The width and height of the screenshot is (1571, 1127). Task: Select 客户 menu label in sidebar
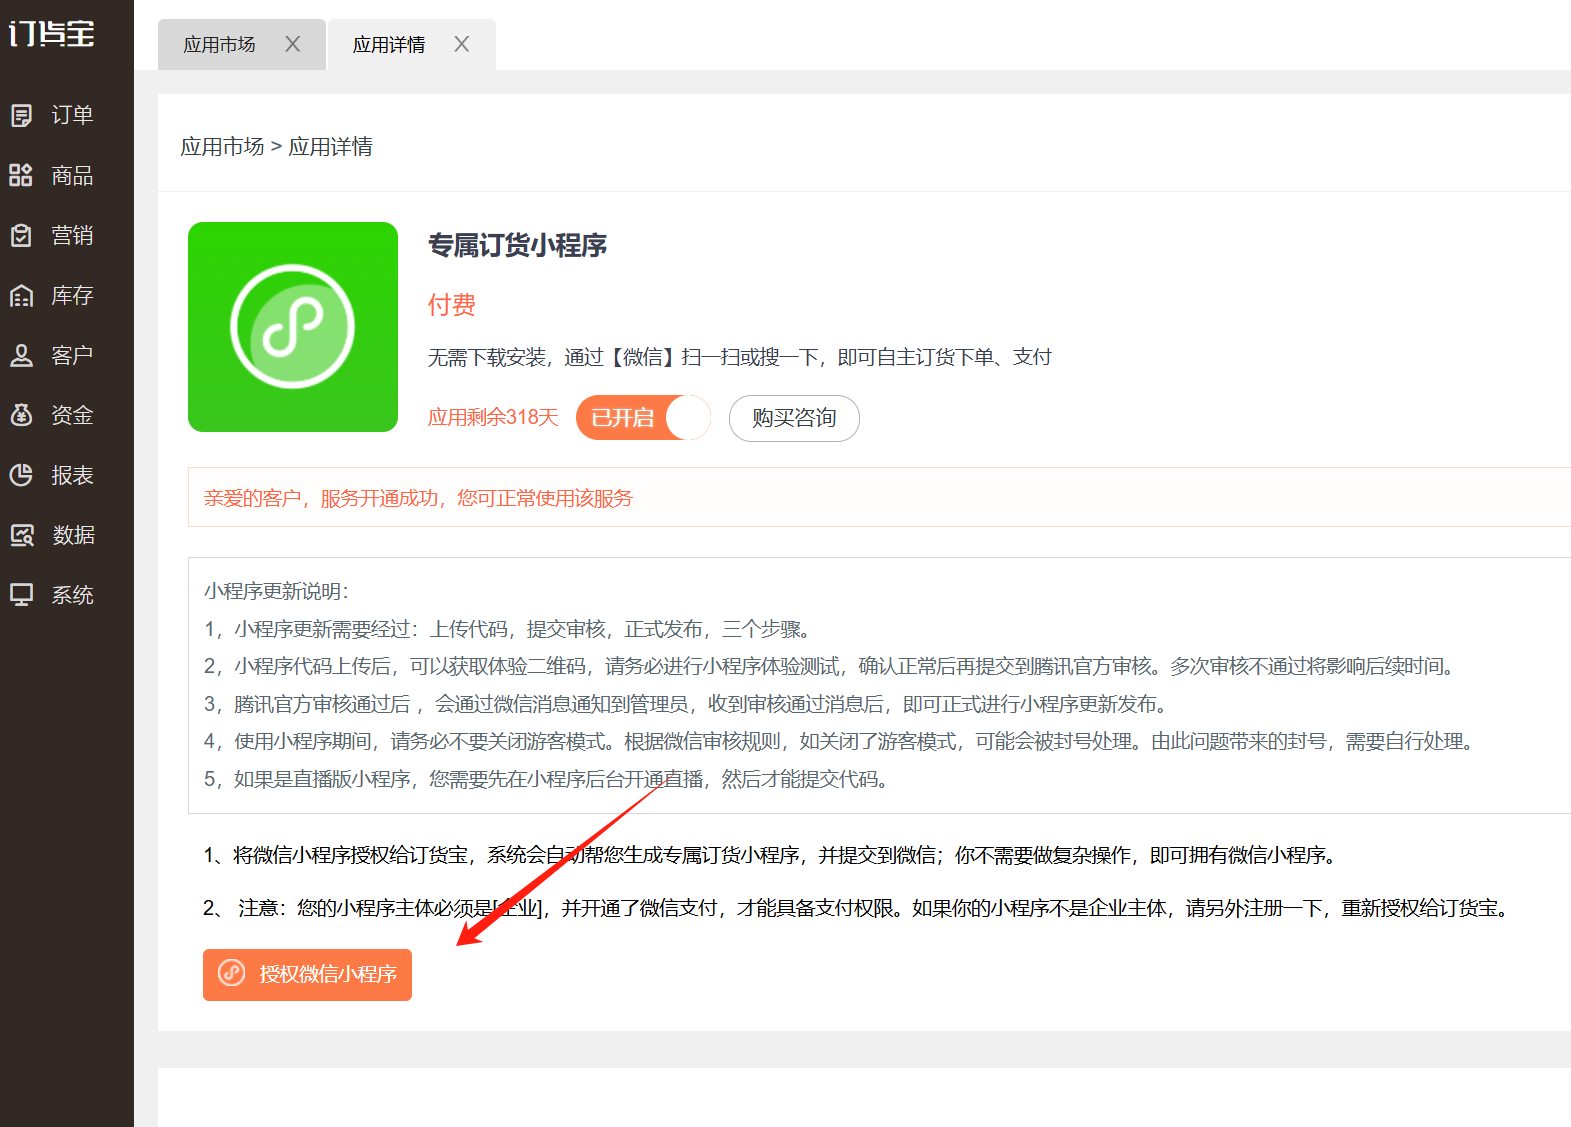point(72,356)
